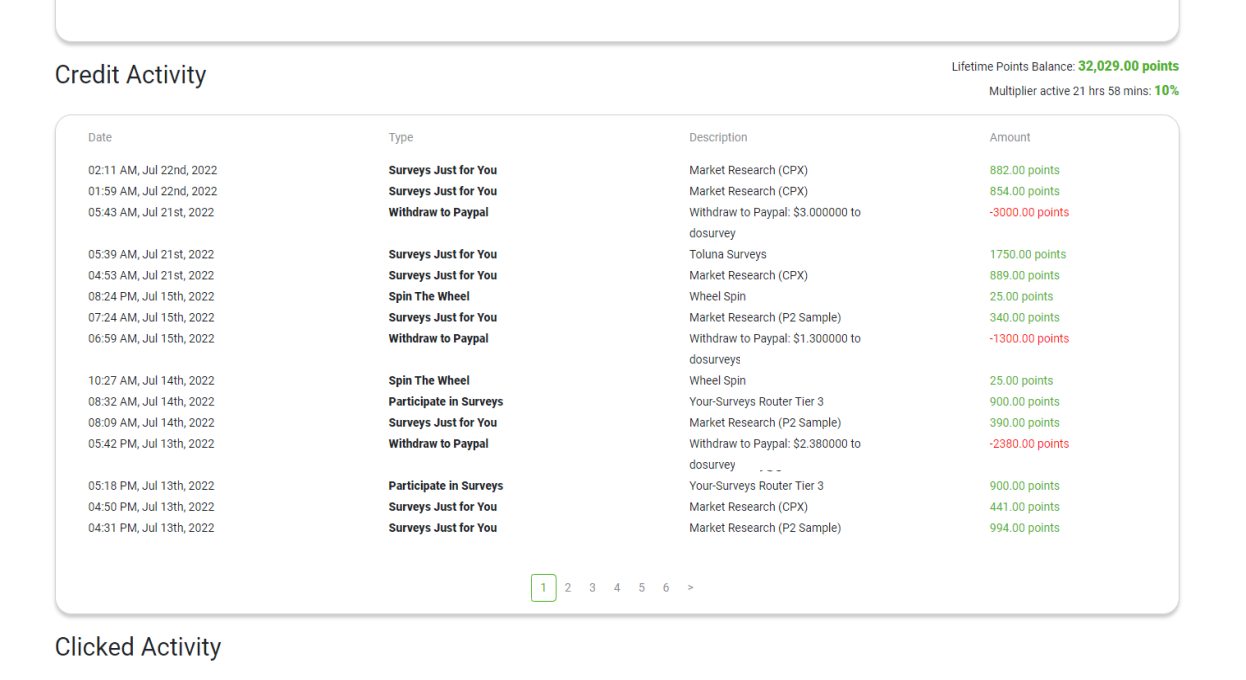
Task: Select current page 1 in pagination
Action: pyautogui.click(x=543, y=588)
